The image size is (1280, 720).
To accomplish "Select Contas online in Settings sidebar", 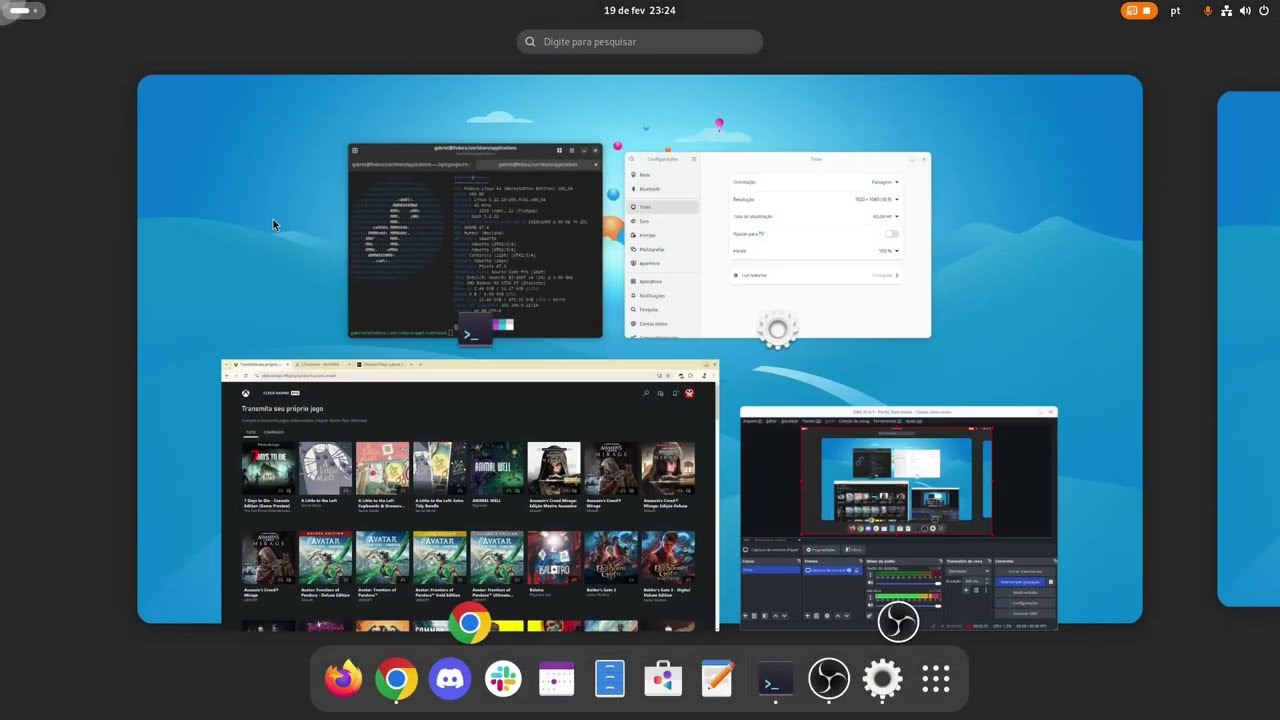I will click(x=662, y=324).
